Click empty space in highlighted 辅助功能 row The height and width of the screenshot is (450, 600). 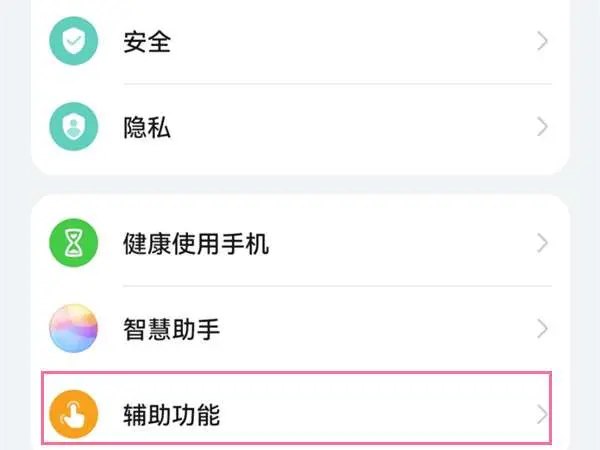pyautogui.click(x=380, y=414)
